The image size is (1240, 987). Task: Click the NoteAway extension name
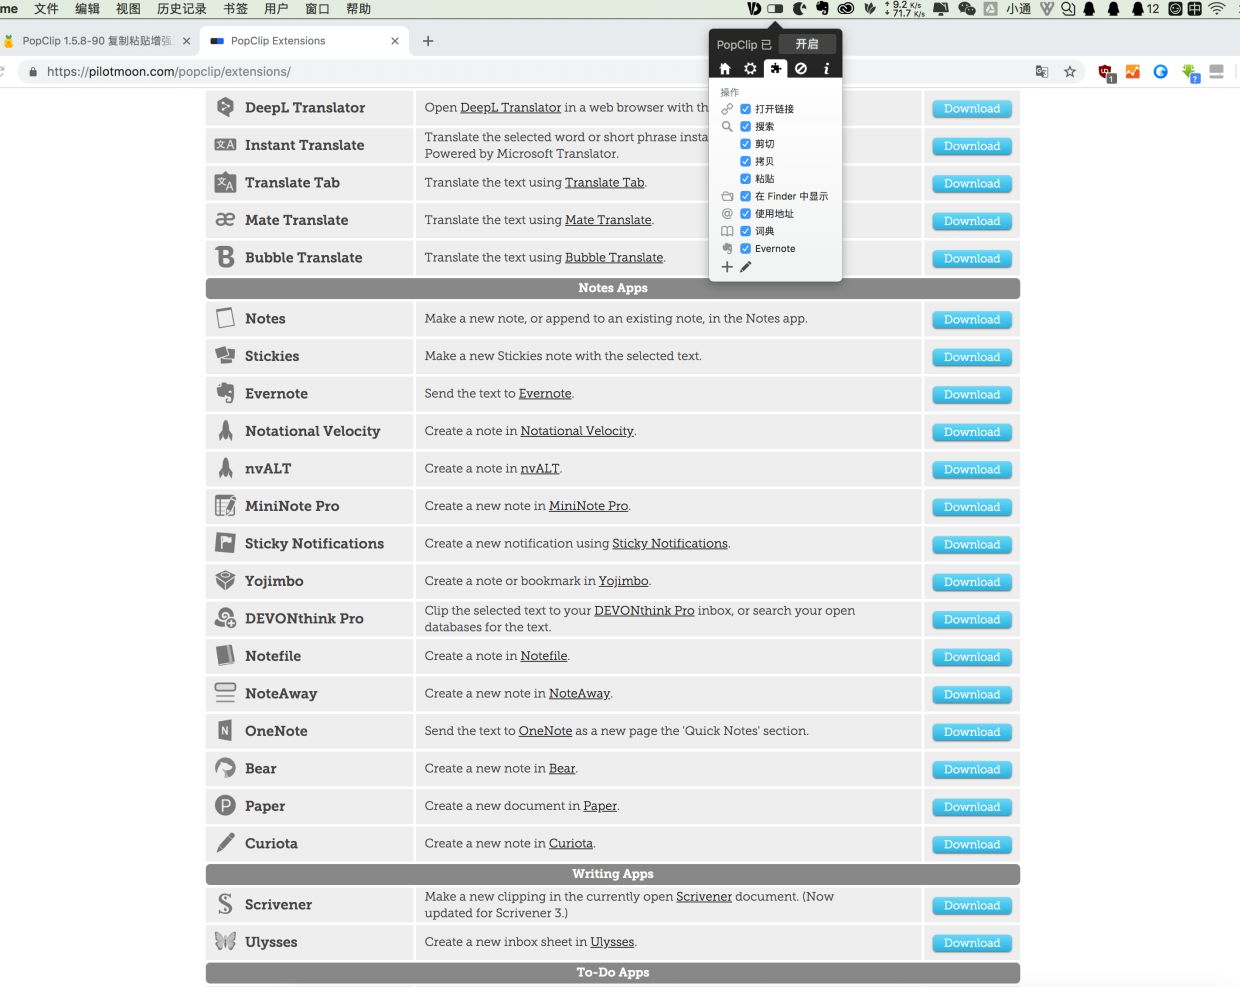281,693
